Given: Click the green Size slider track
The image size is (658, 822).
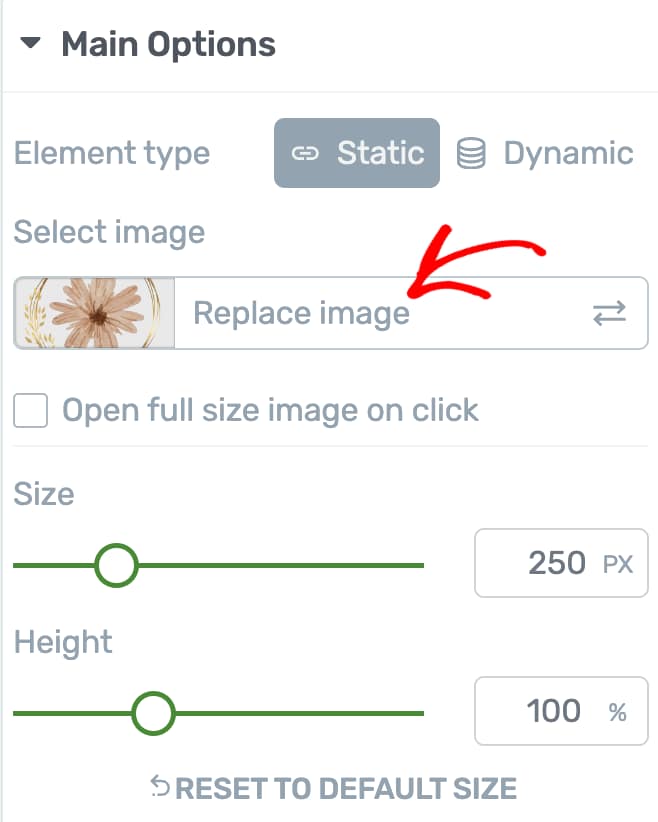Looking at the screenshot, I should click(x=300, y=565).
